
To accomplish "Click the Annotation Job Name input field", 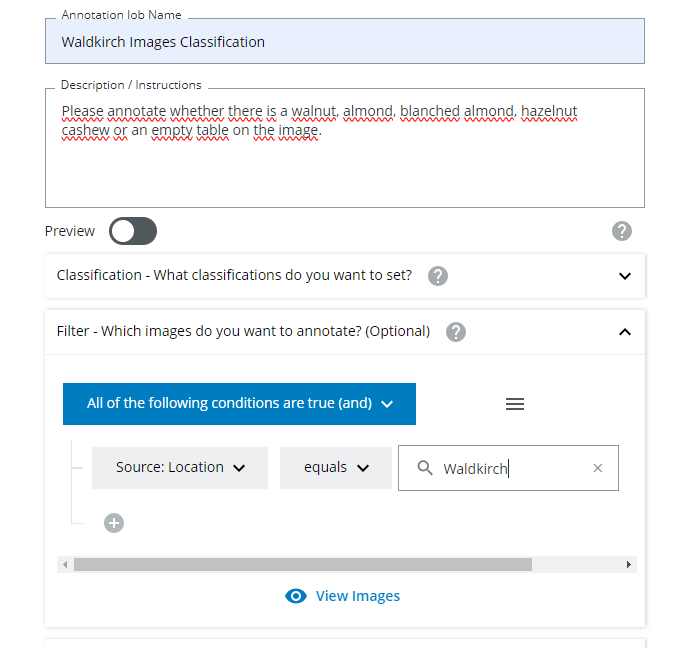I will pyautogui.click(x=344, y=42).
